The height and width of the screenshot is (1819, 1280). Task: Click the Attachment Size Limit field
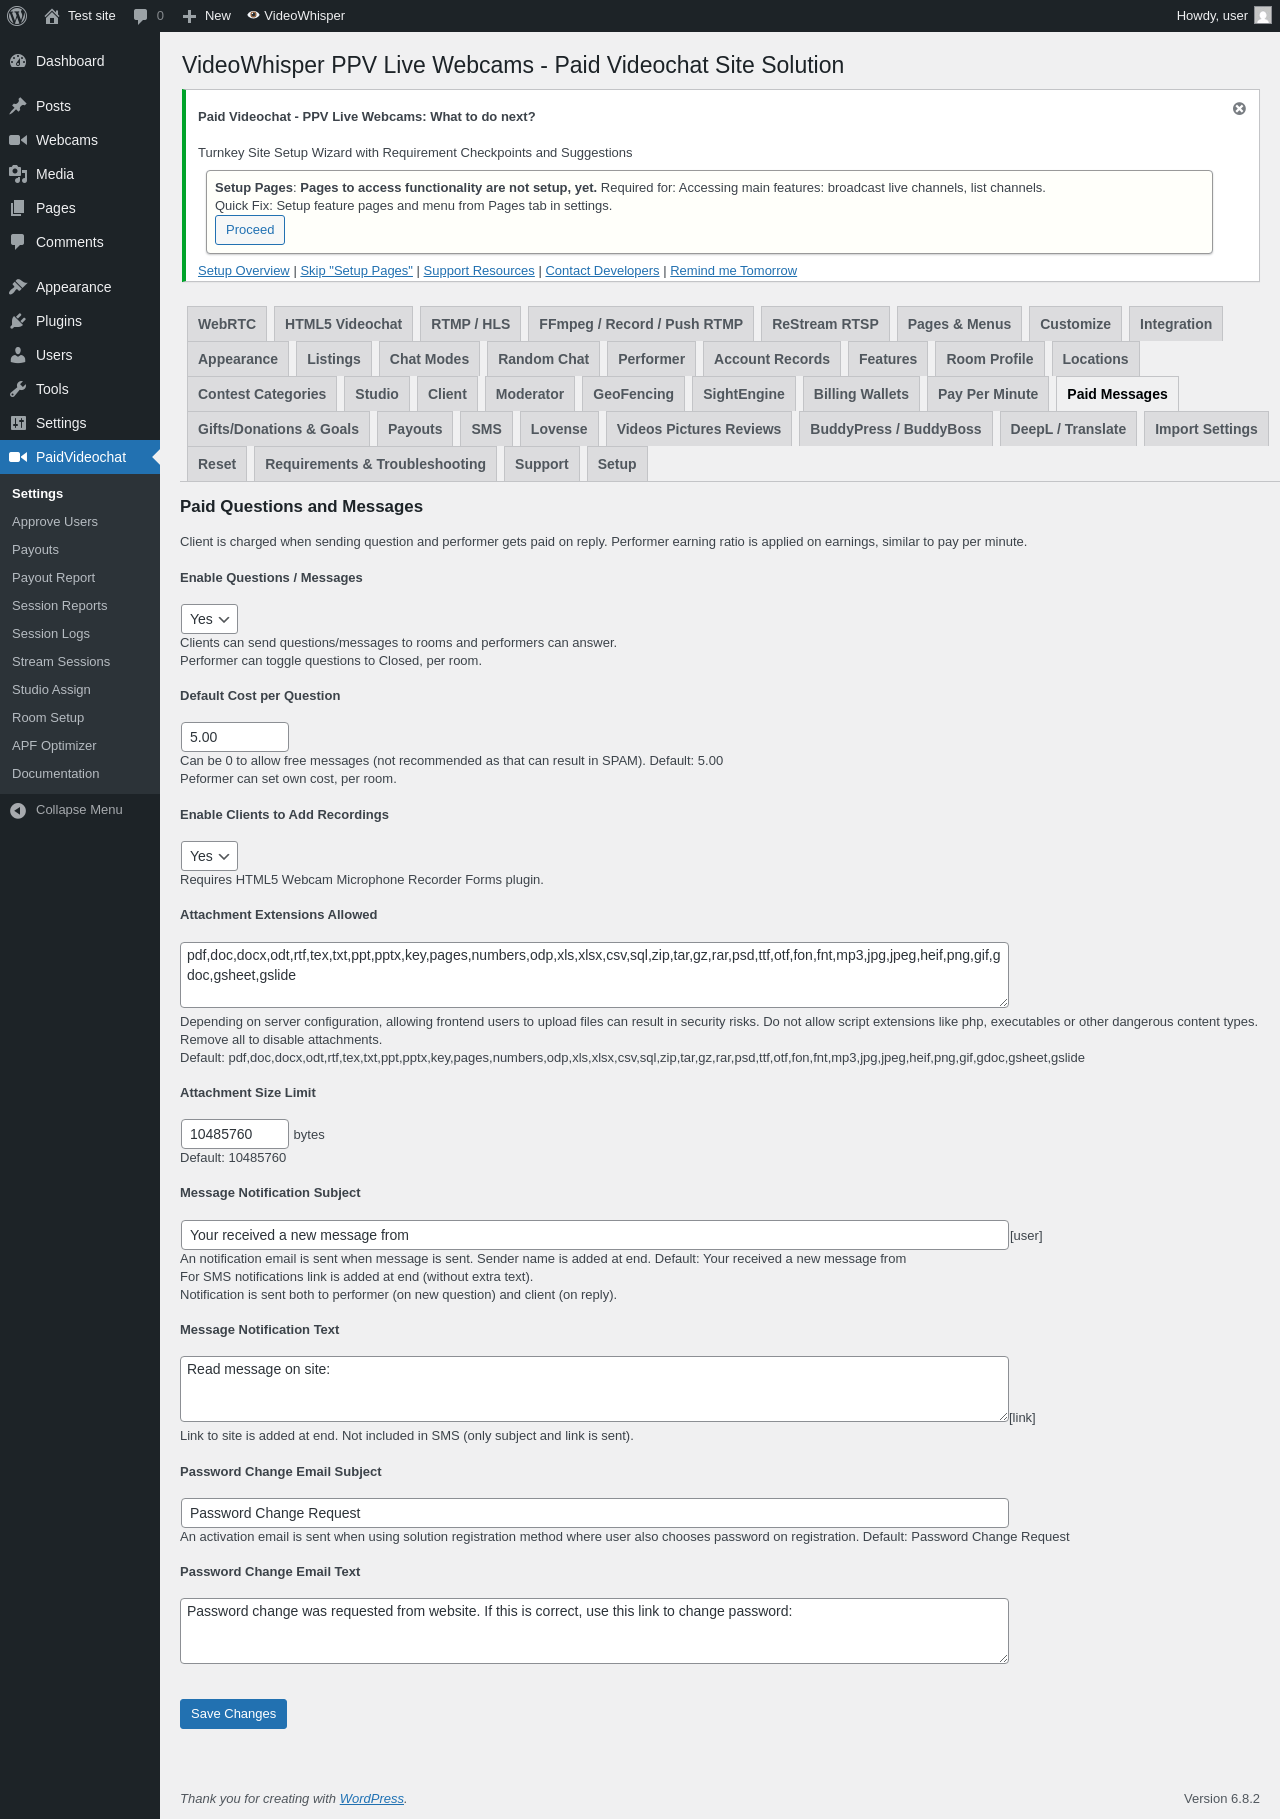pyautogui.click(x=235, y=1134)
